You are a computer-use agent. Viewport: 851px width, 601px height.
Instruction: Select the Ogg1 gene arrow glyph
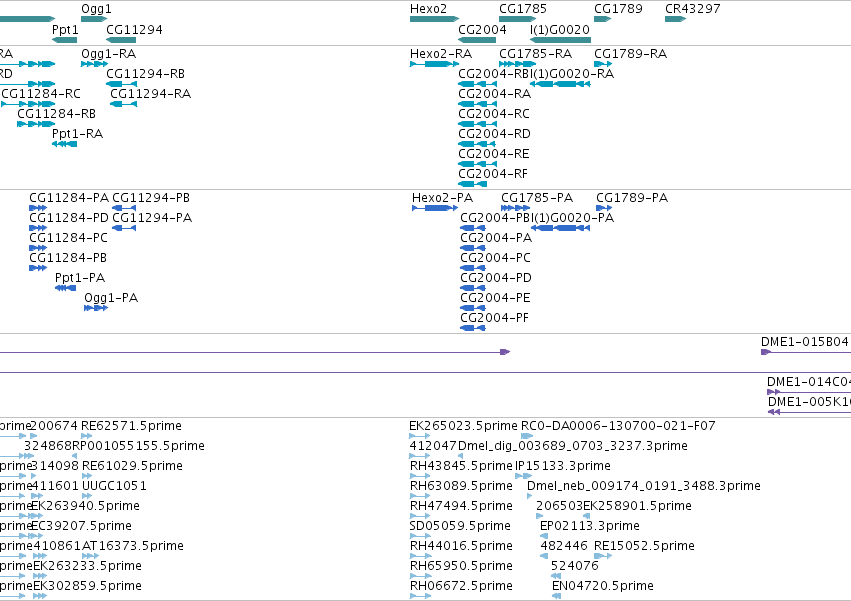coord(94,19)
